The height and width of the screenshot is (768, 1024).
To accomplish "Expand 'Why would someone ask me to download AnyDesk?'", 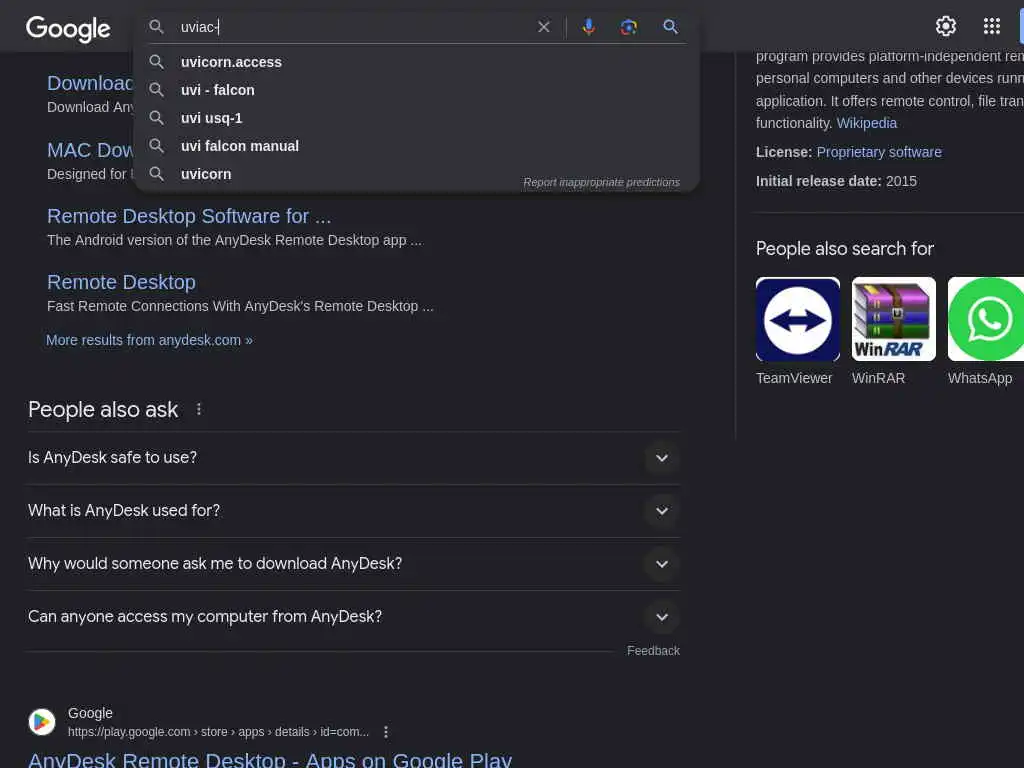I will coord(353,564).
